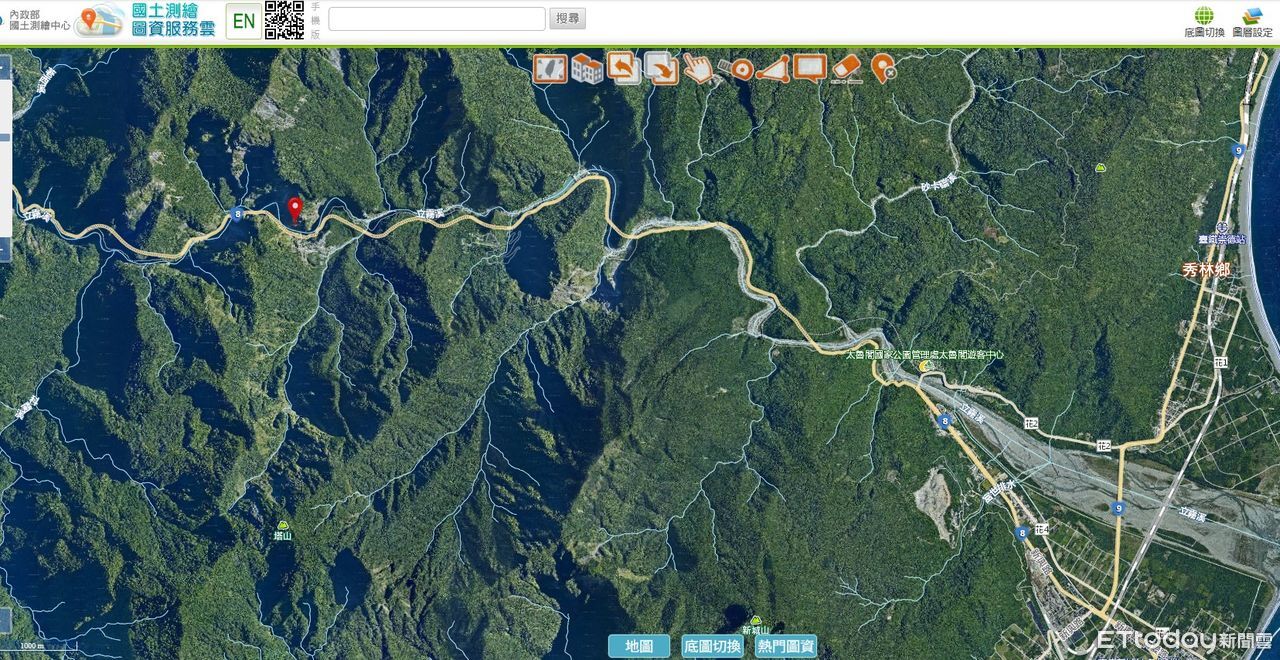Screen dimensions: 1280x660
Task: Open 圖層設定 layer settings at top right
Action: pyautogui.click(x=1252, y=21)
